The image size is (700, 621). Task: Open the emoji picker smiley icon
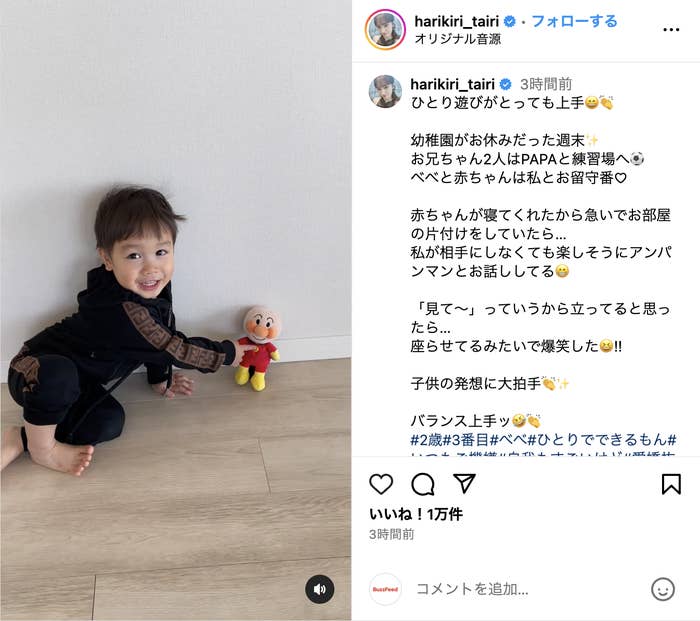[x=663, y=589]
